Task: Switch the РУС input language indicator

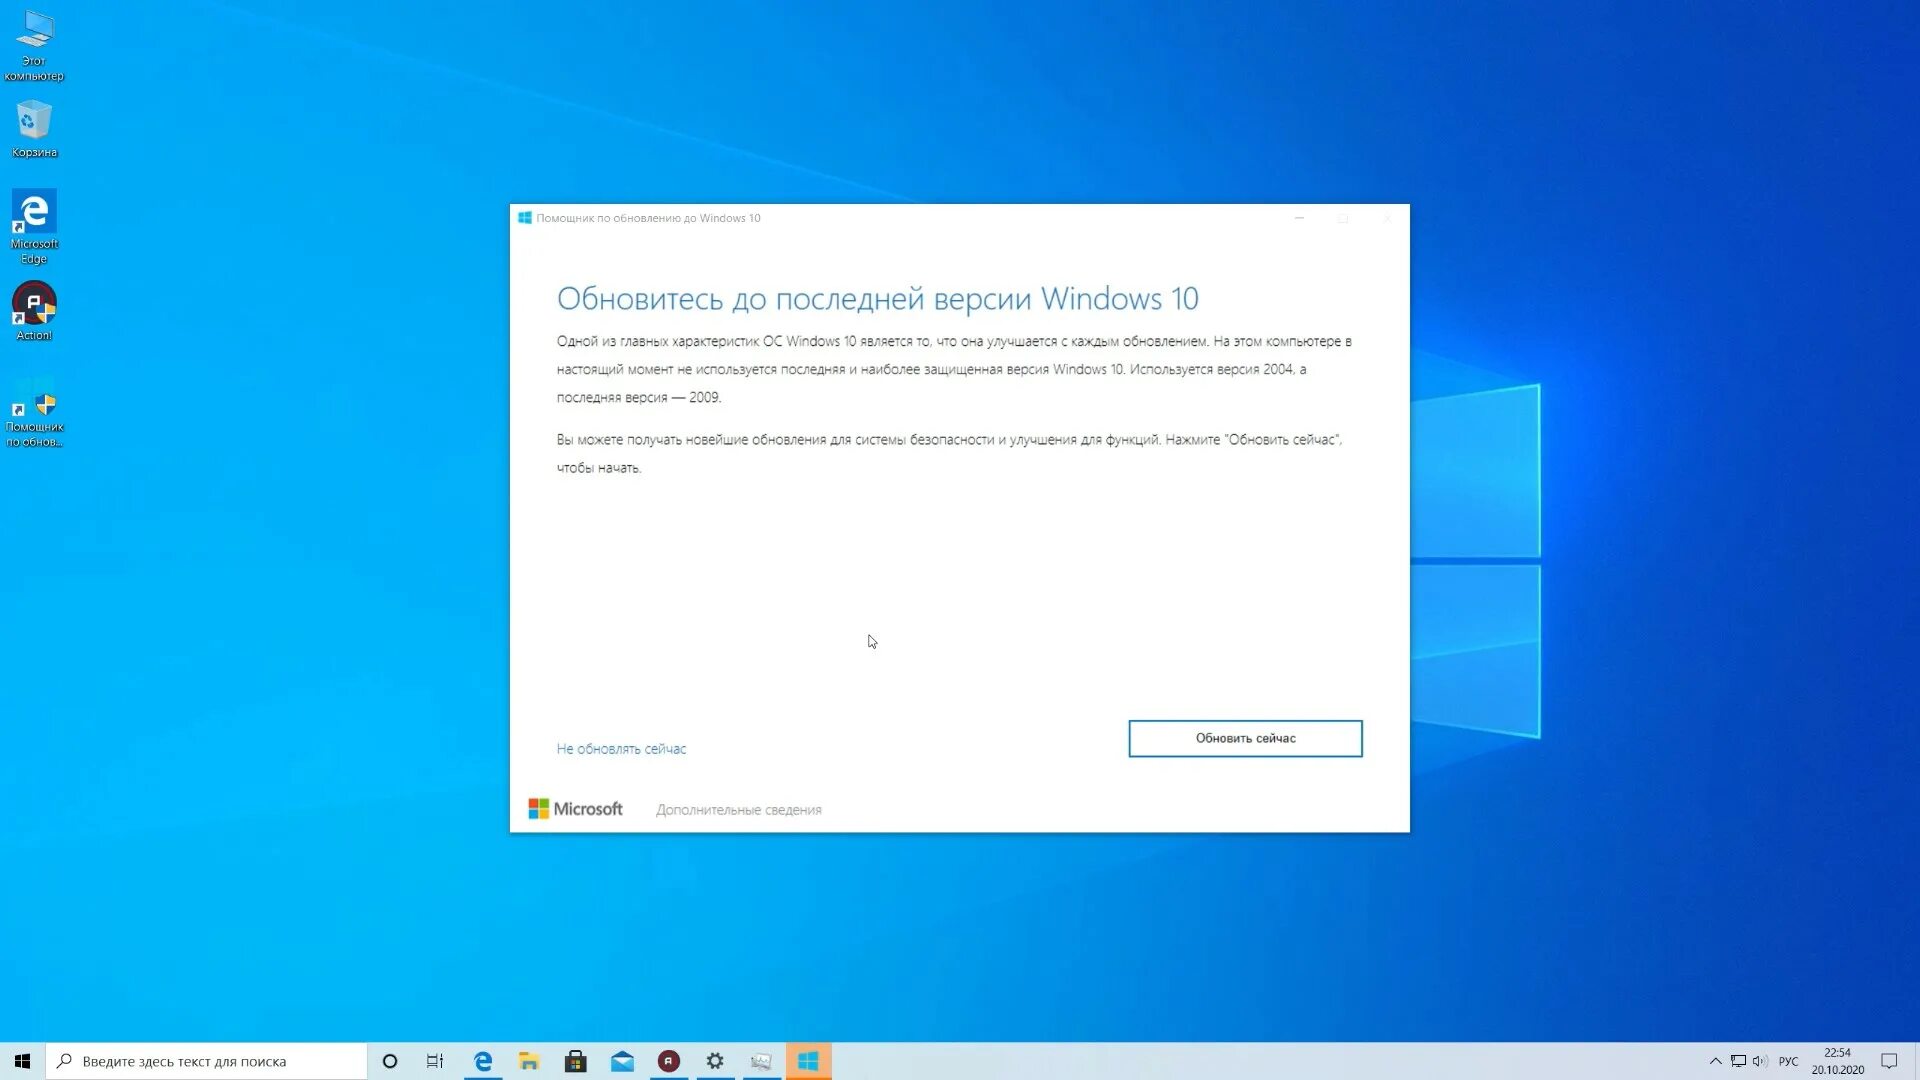Action: [1788, 1061]
